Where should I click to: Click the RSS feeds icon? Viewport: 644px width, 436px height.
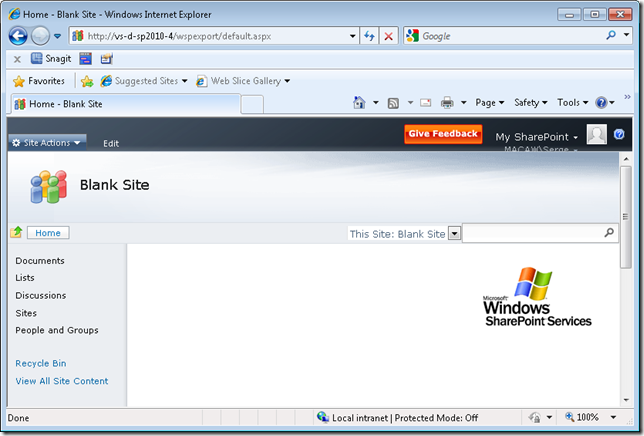pos(393,103)
